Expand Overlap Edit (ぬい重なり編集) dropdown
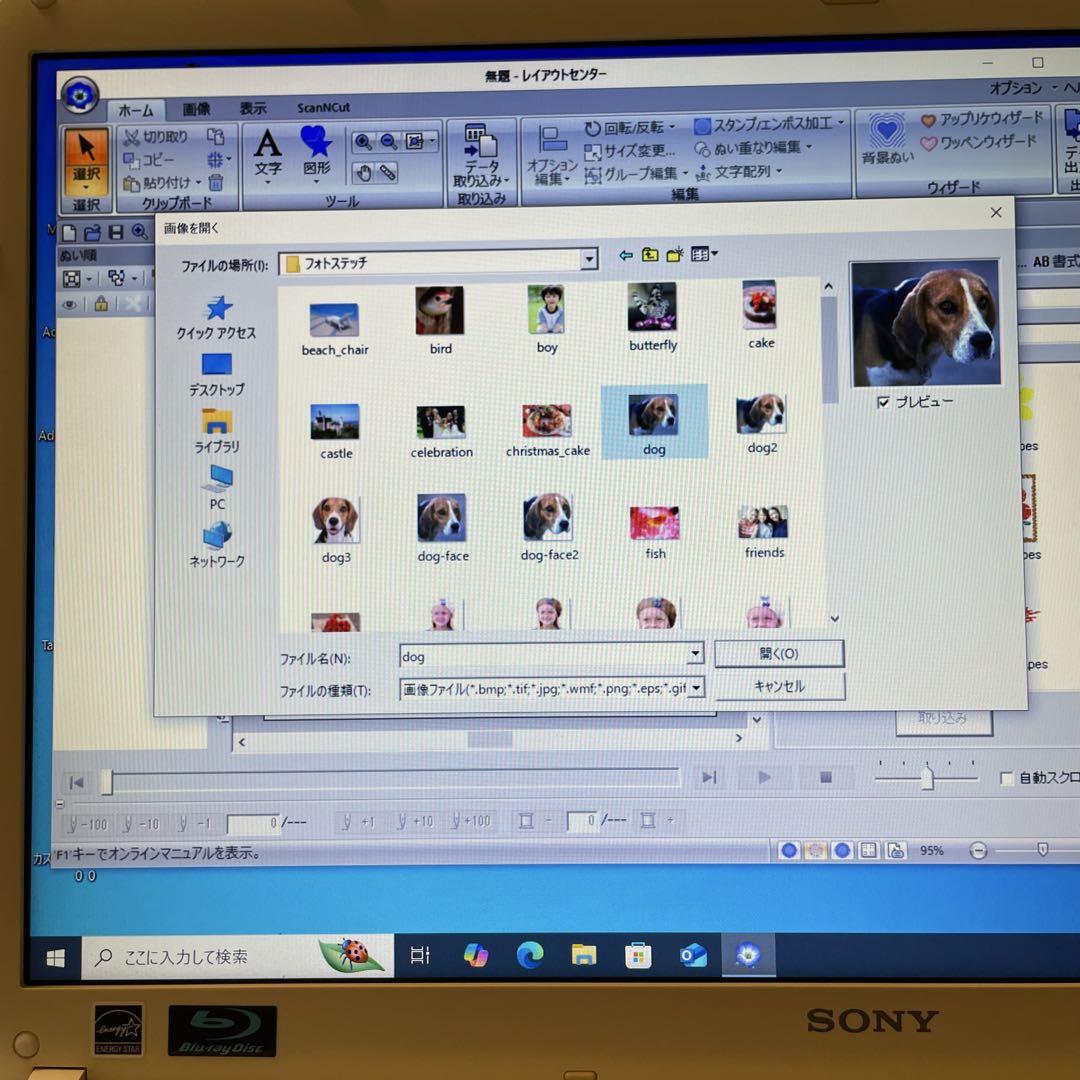The image size is (1080, 1080). click(x=809, y=147)
